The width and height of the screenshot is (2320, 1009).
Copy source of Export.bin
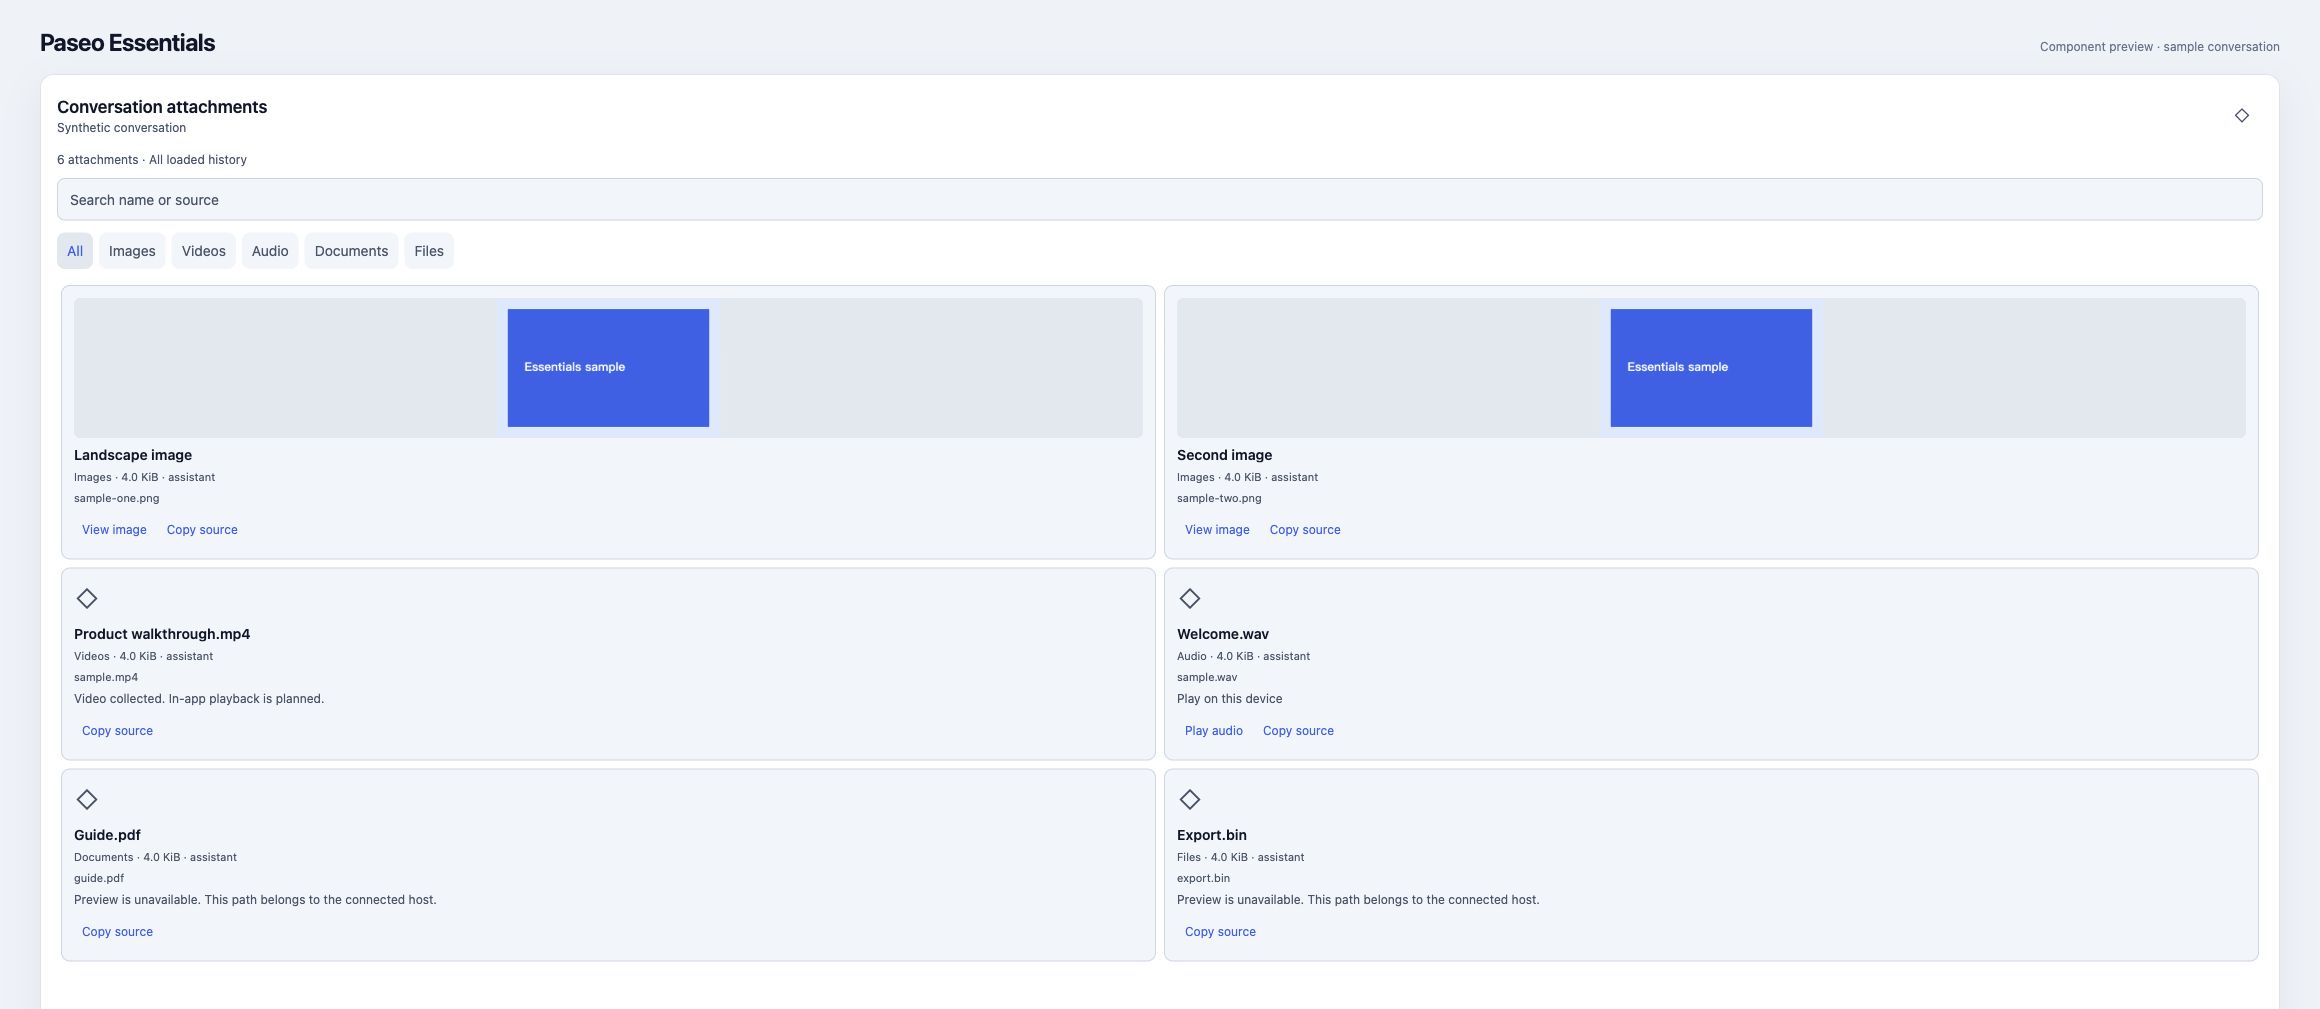tap(1220, 932)
